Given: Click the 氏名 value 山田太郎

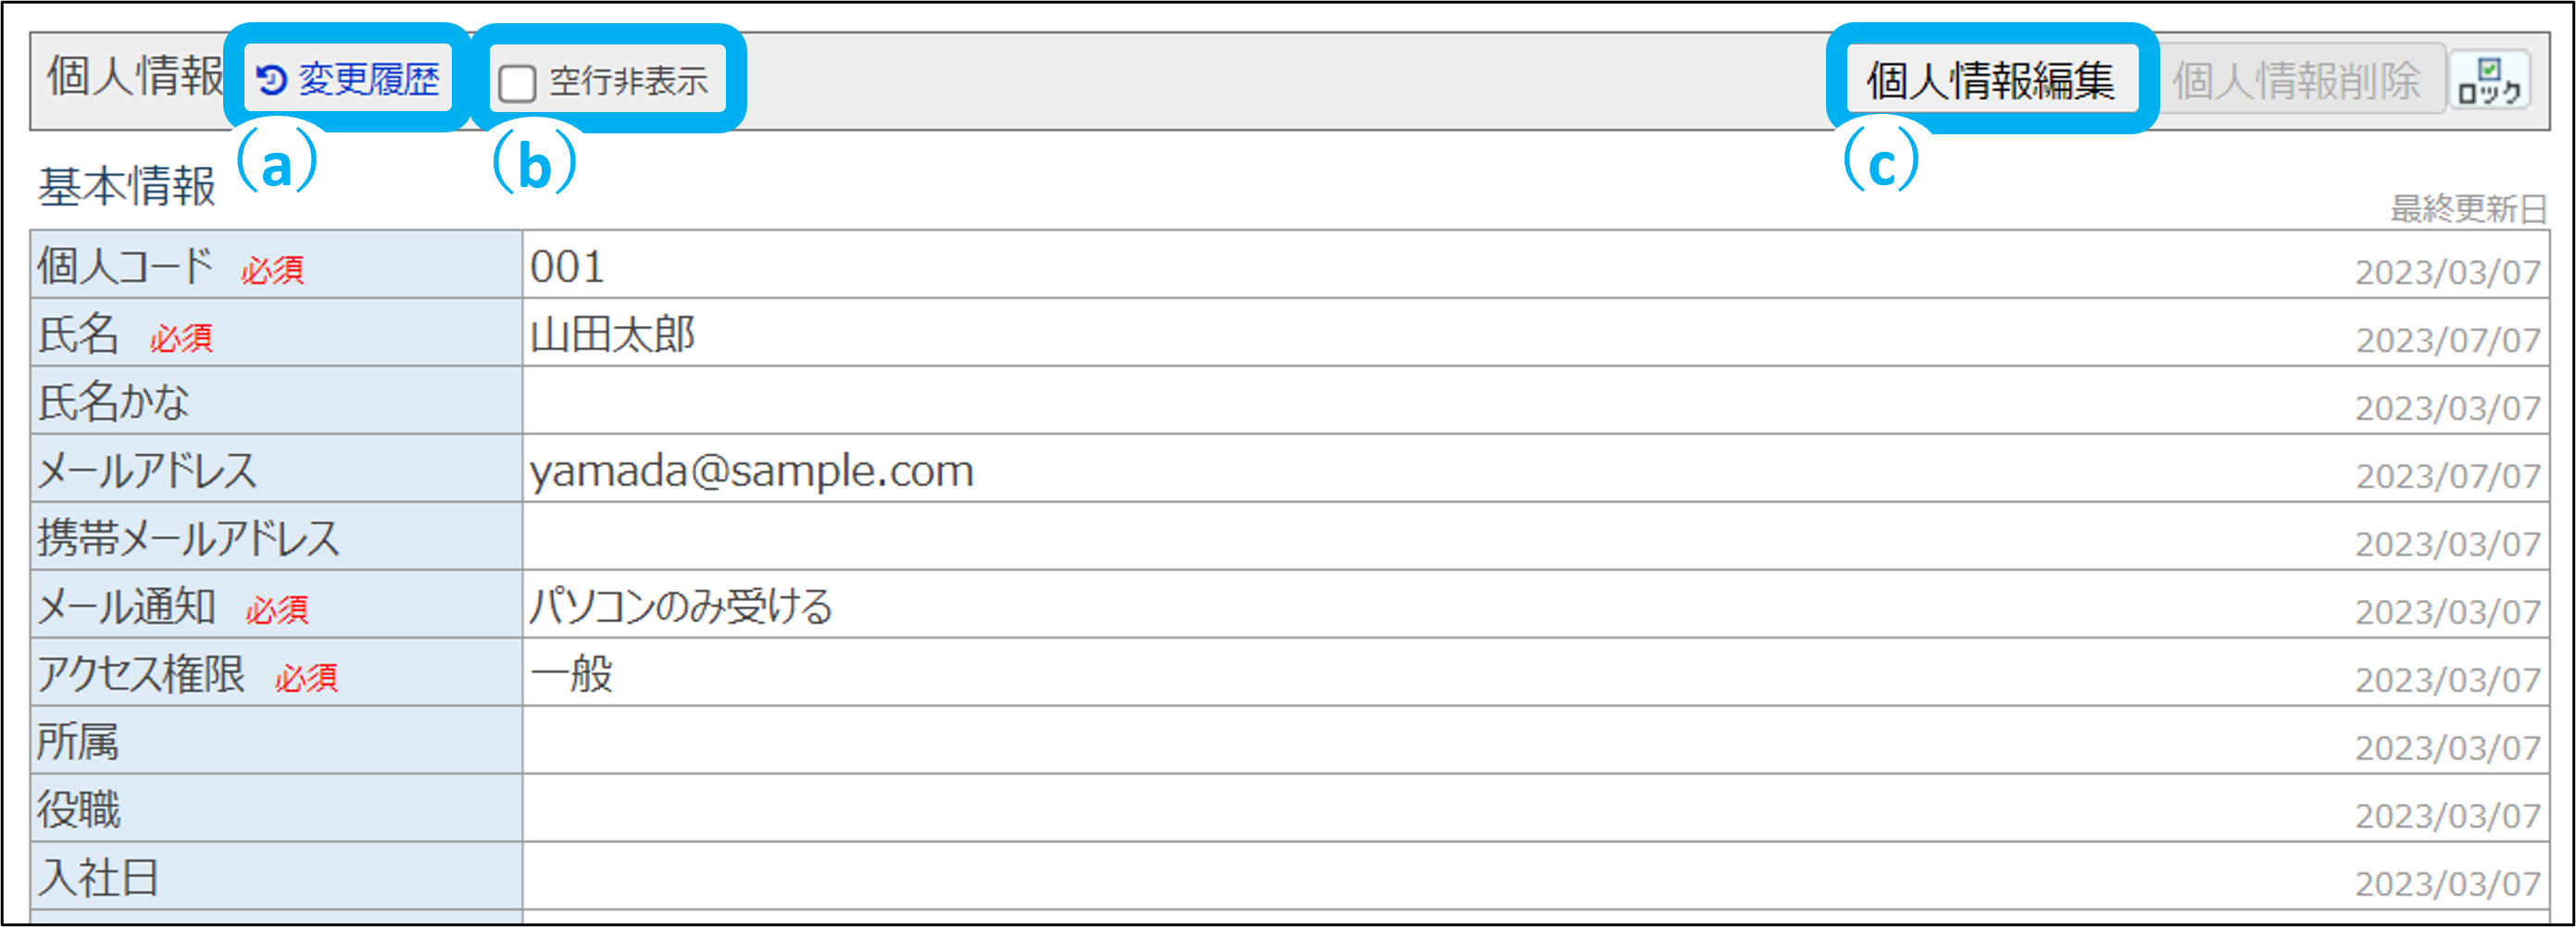Looking at the screenshot, I should (x=612, y=335).
